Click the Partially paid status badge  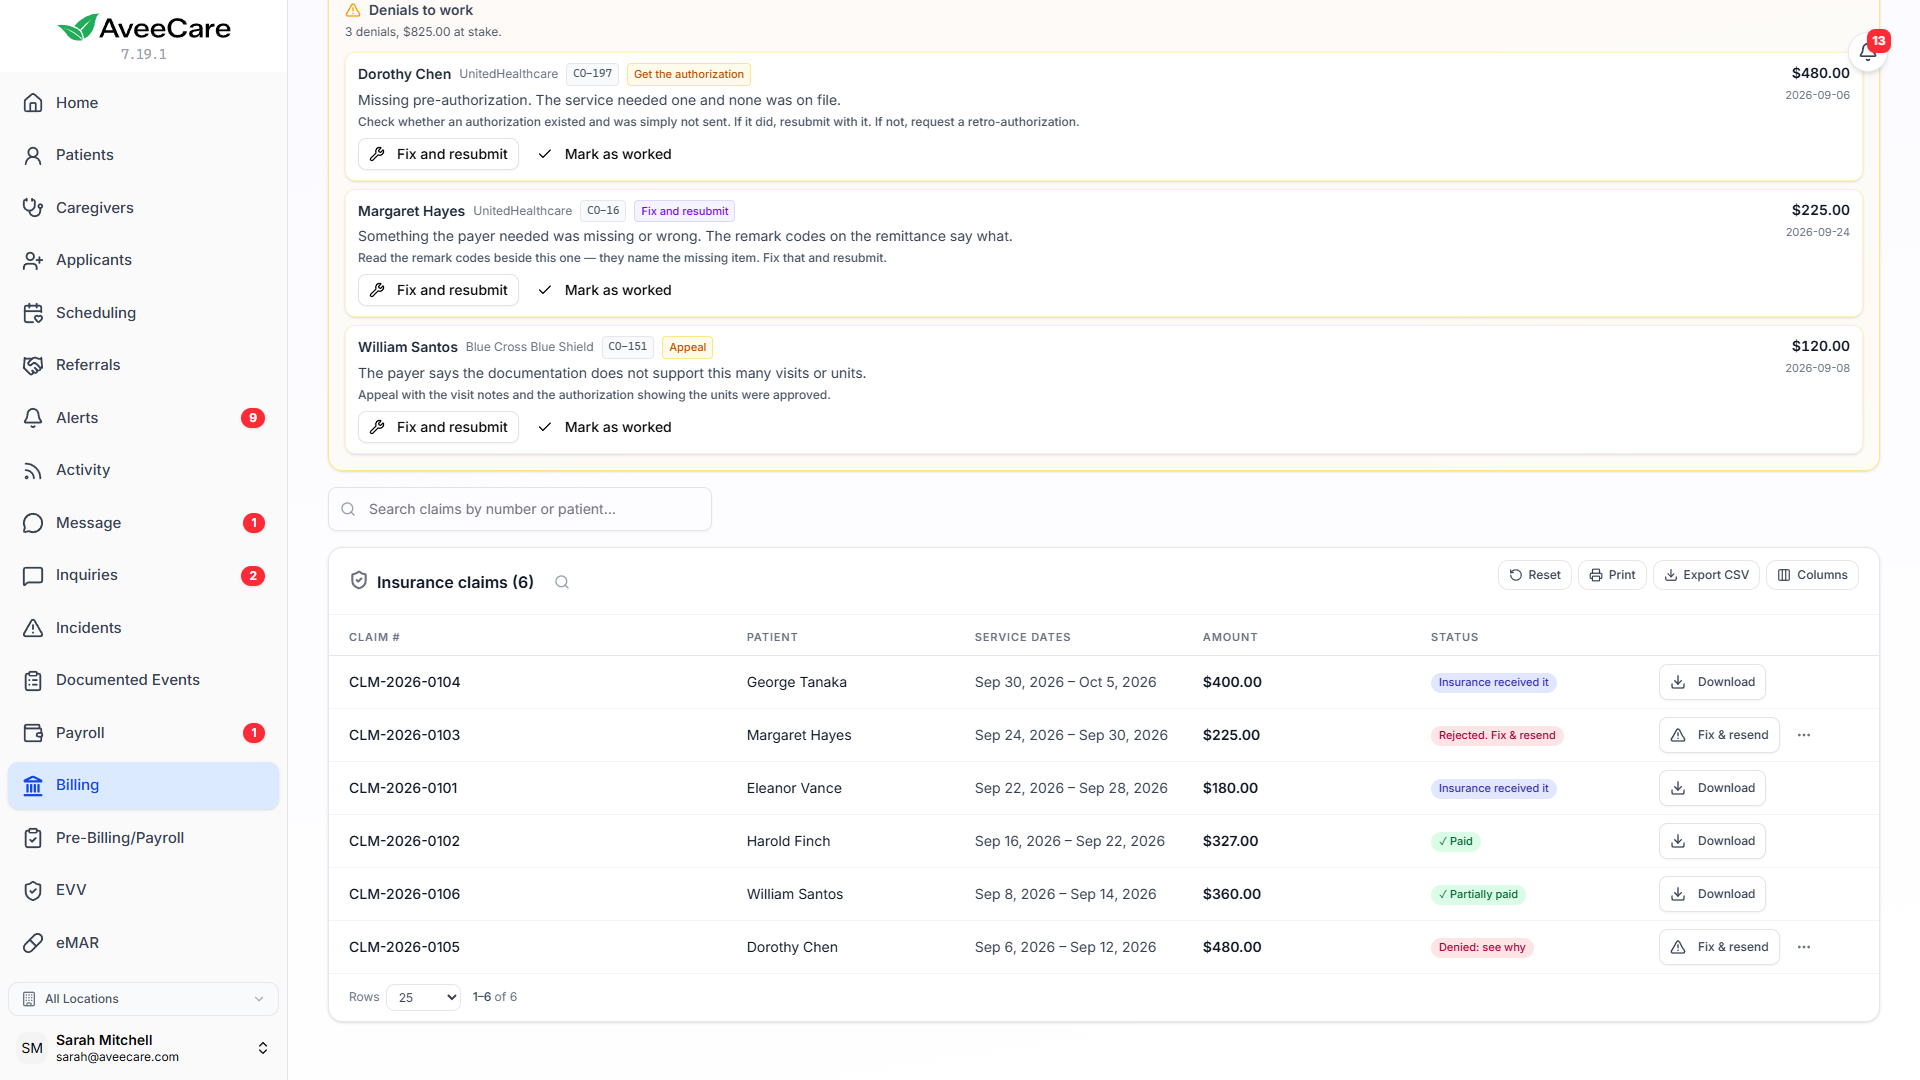(1478, 894)
